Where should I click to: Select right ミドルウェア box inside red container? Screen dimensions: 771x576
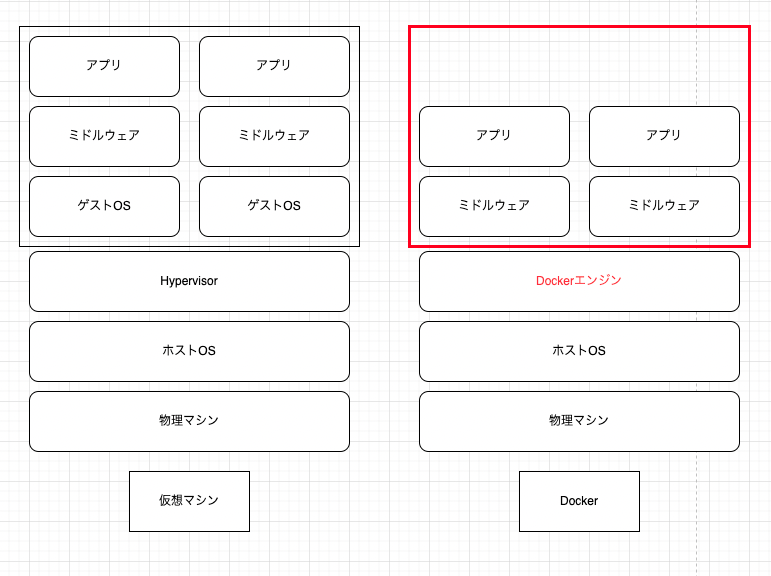664,206
